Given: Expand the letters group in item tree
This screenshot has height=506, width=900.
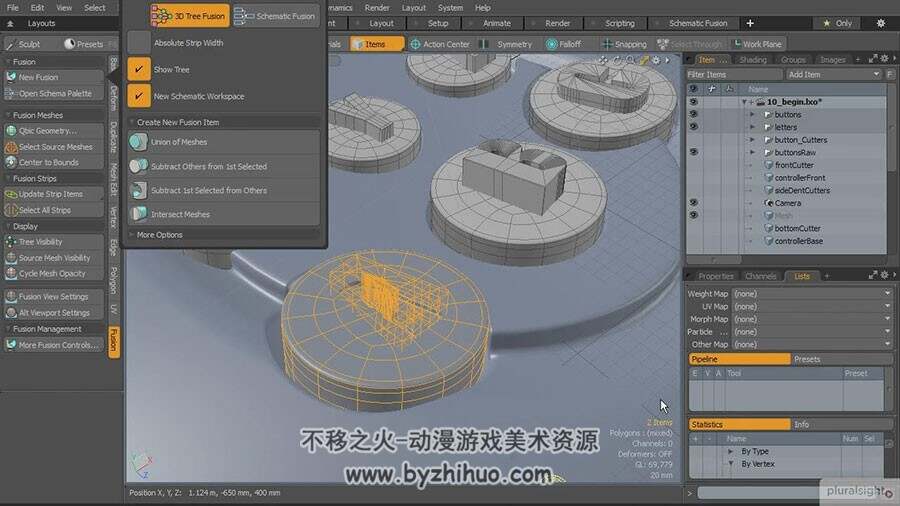Looking at the screenshot, I should click(x=752, y=127).
